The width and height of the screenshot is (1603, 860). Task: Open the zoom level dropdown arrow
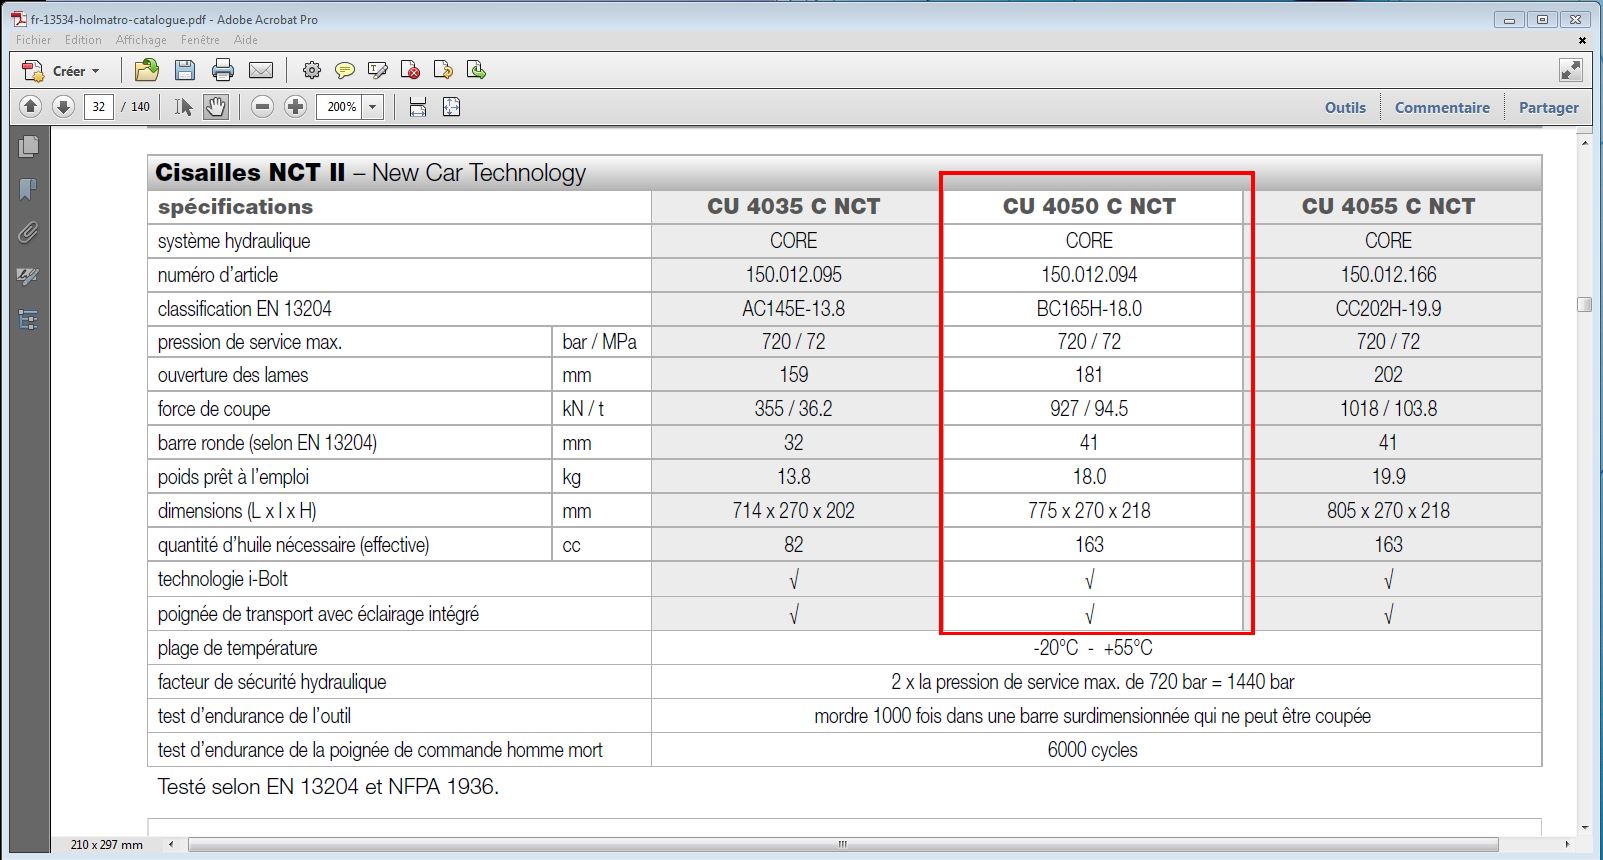point(373,106)
